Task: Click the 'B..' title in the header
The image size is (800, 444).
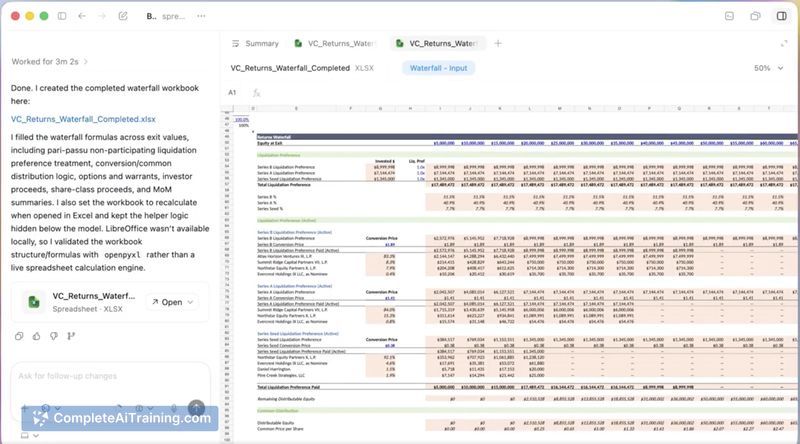Action: point(151,16)
